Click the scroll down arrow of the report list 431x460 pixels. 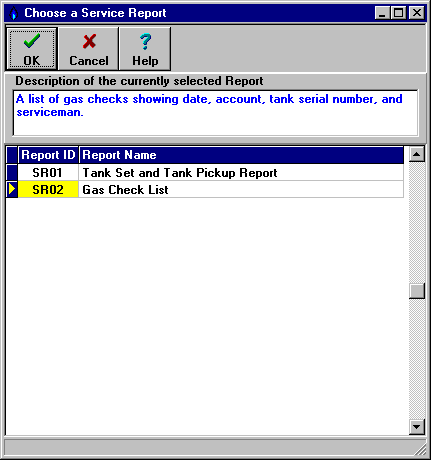pyautogui.click(x=417, y=426)
